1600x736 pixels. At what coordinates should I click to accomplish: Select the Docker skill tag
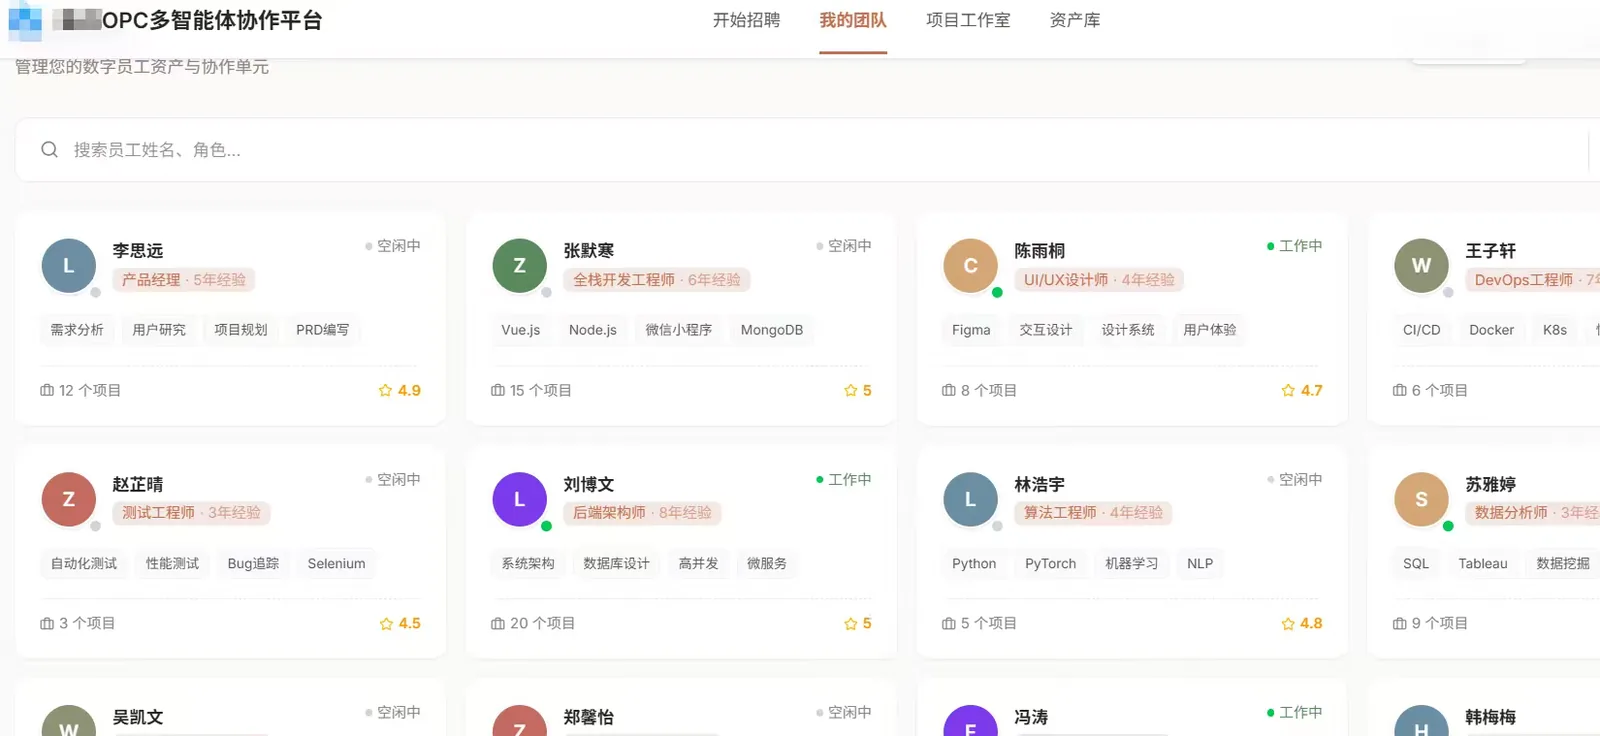click(x=1491, y=330)
